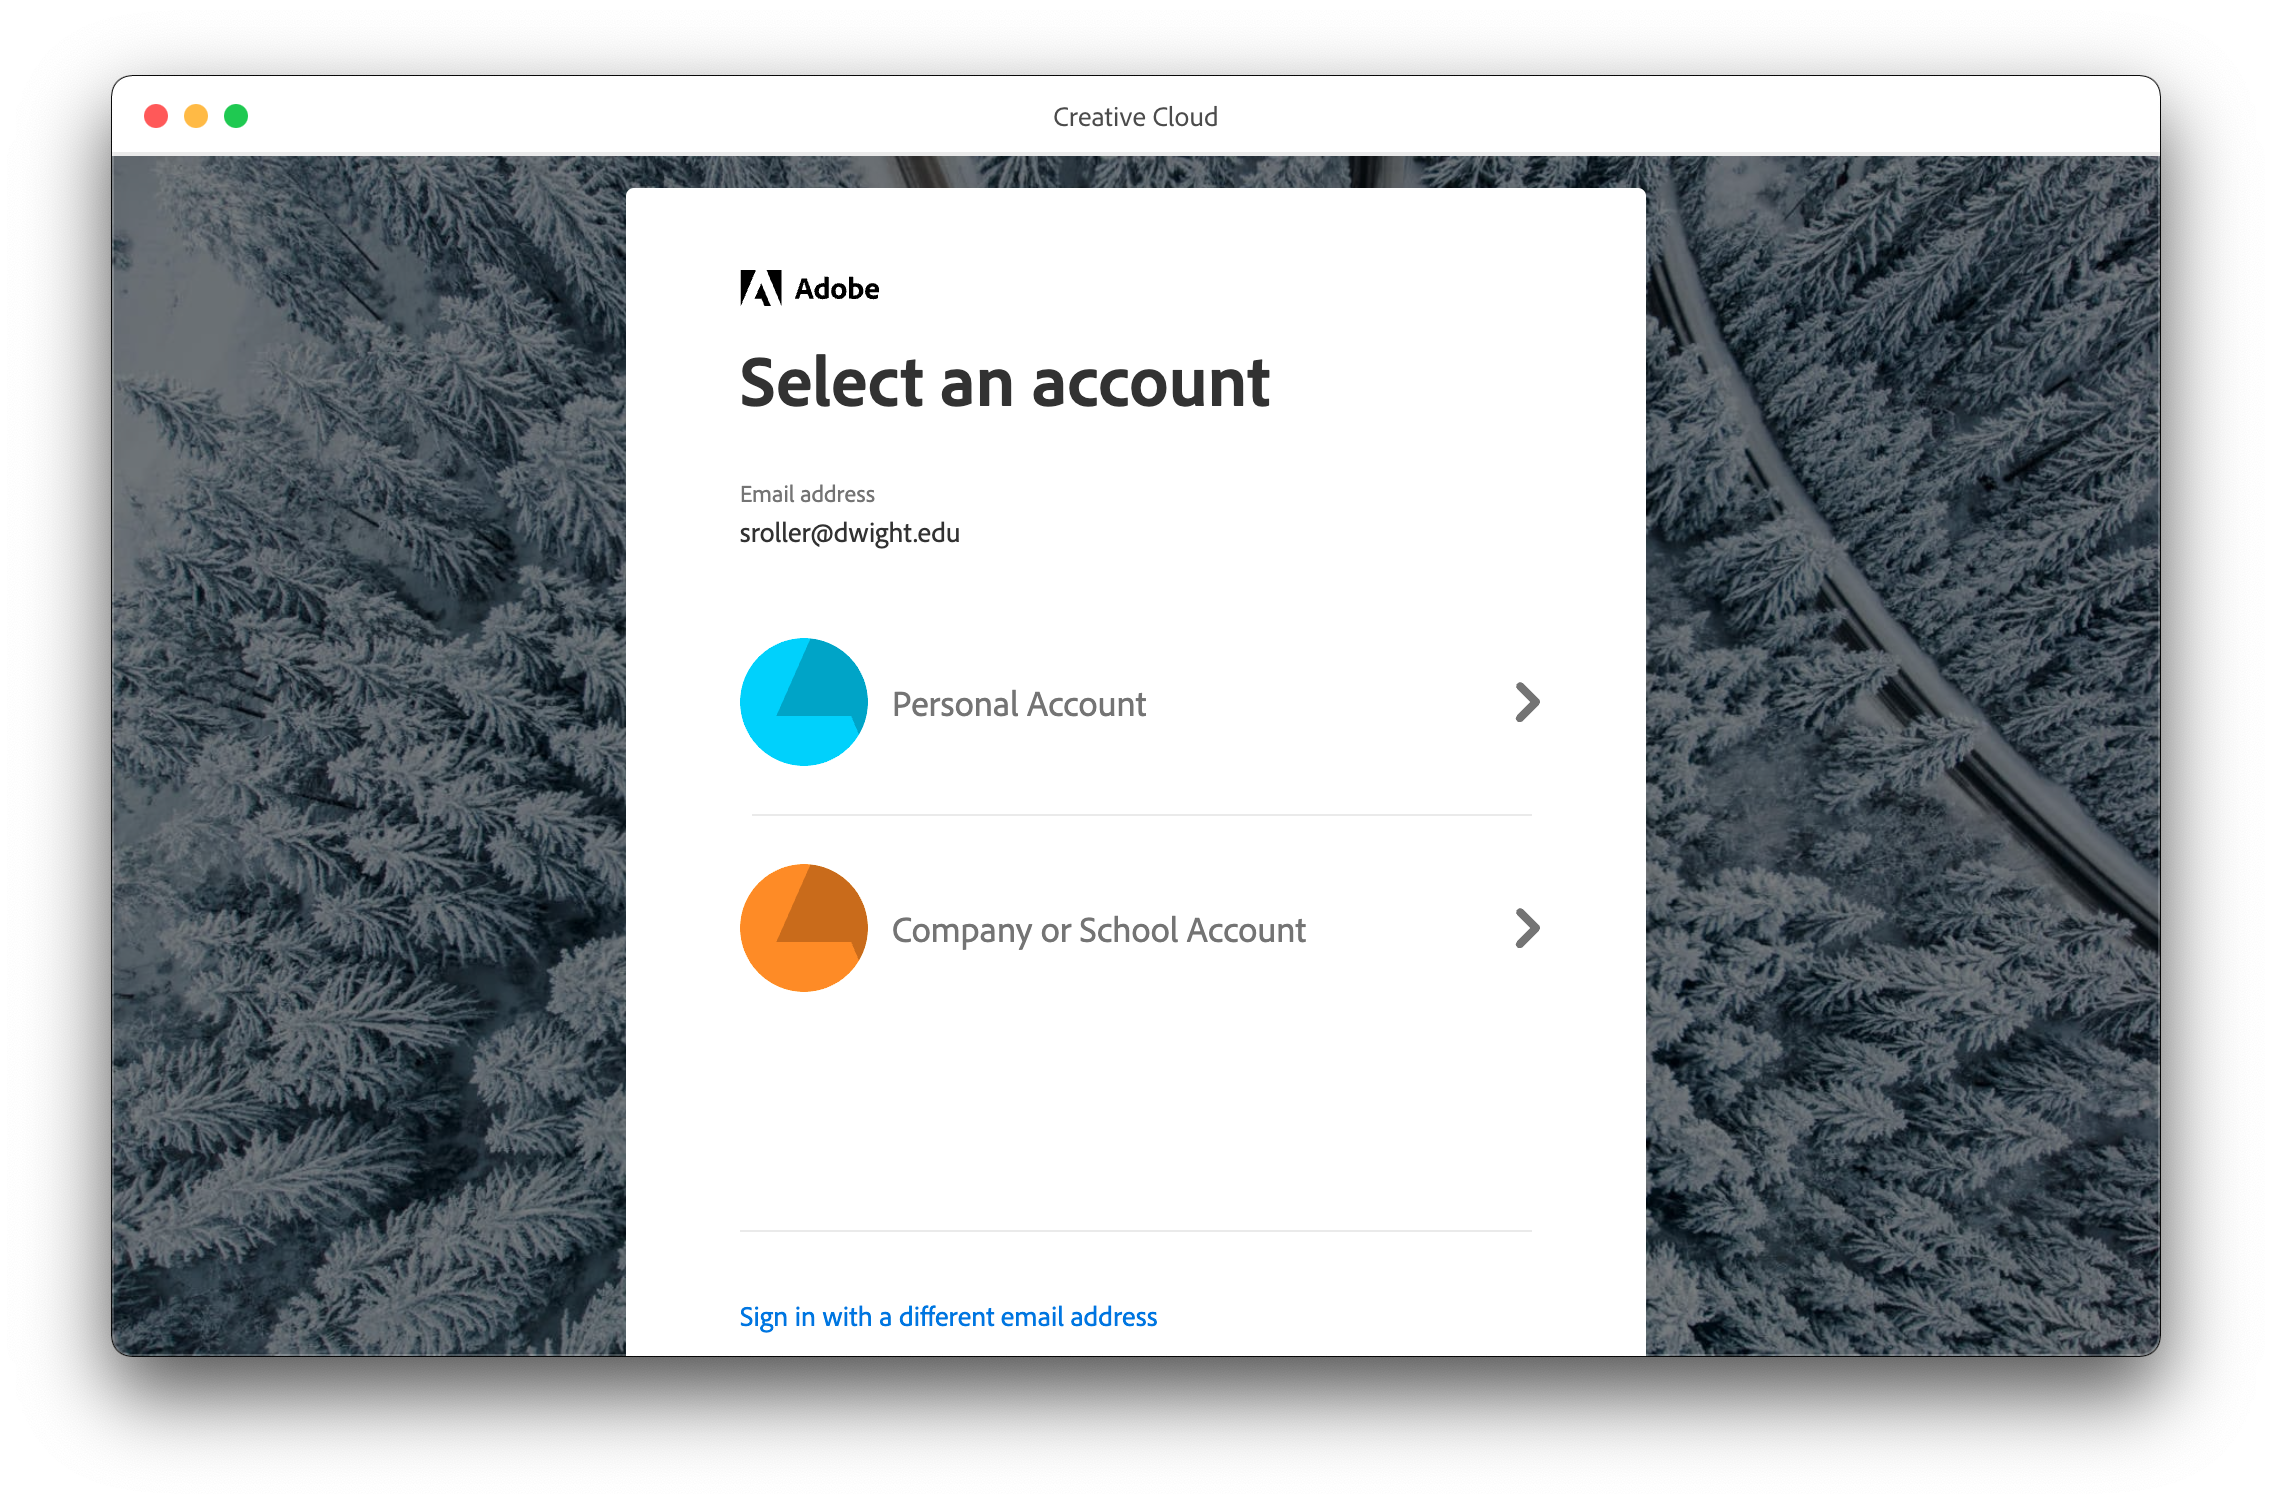Click the Email address field label
Viewport: 2272px width, 1504px height.
807,494
